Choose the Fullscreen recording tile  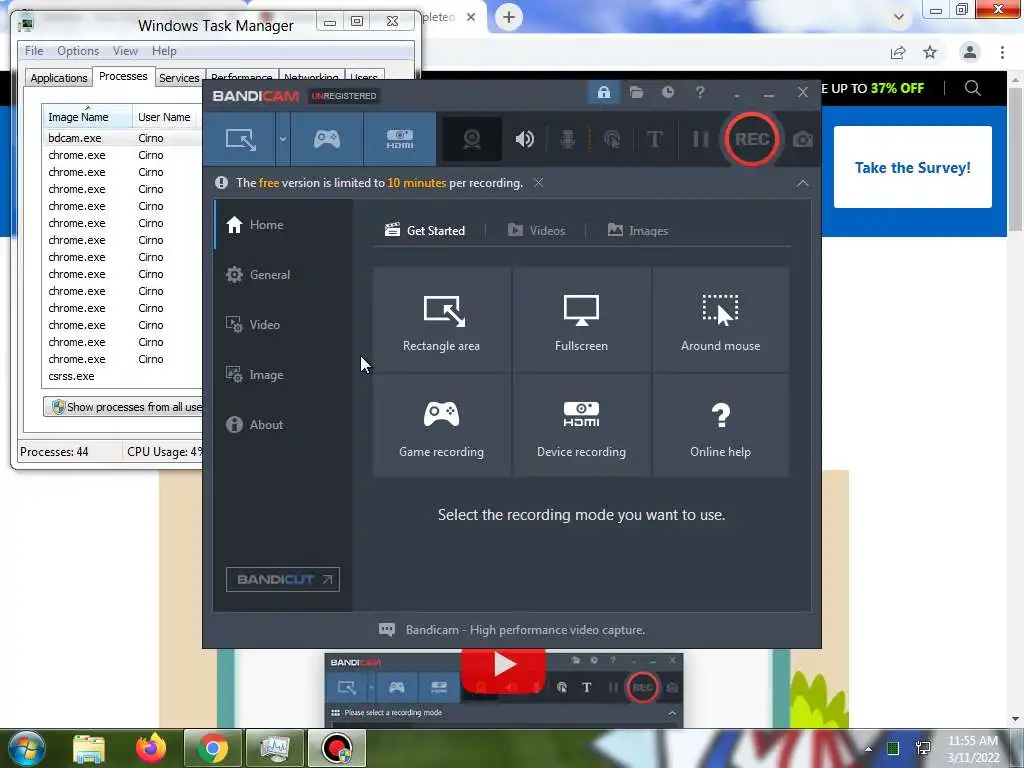pyautogui.click(x=581, y=320)
